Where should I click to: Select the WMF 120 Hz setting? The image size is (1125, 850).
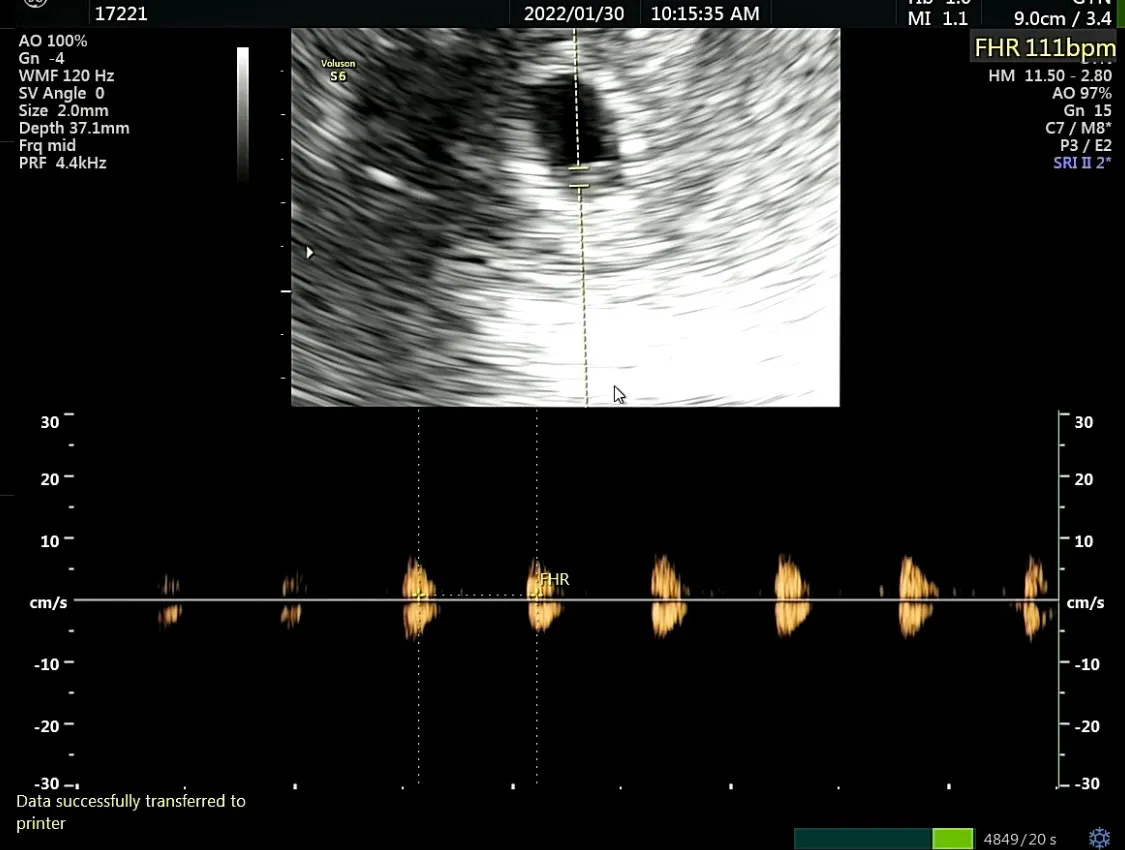pos(66,75)
